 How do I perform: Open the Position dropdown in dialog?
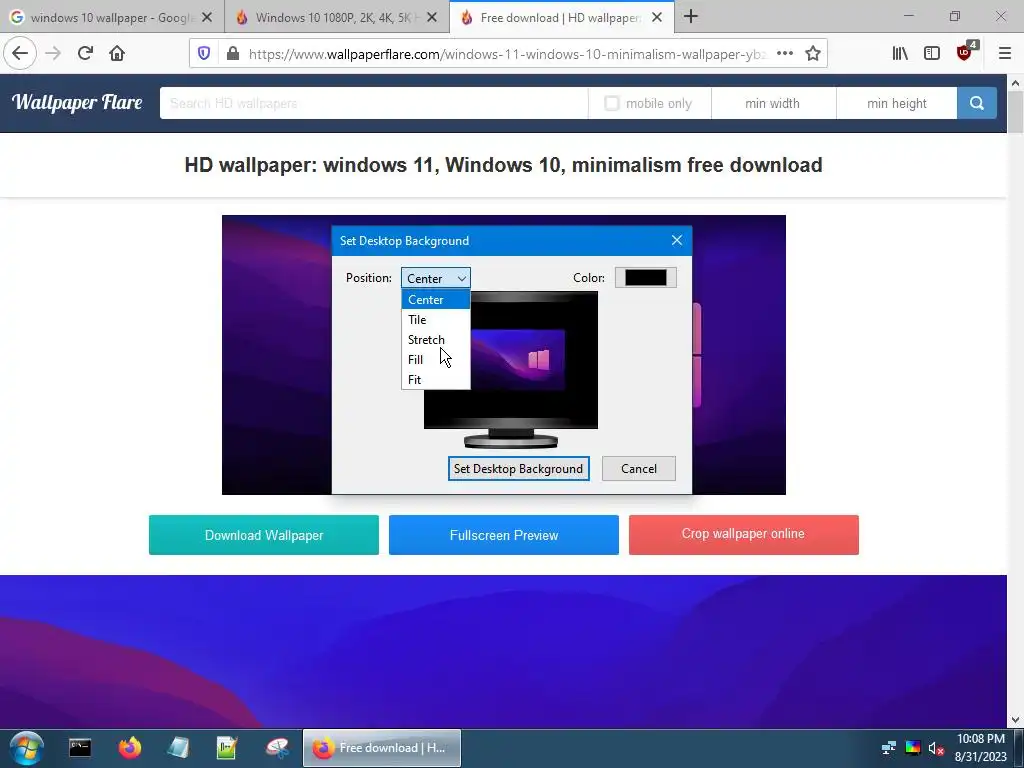tap(436, 278)
